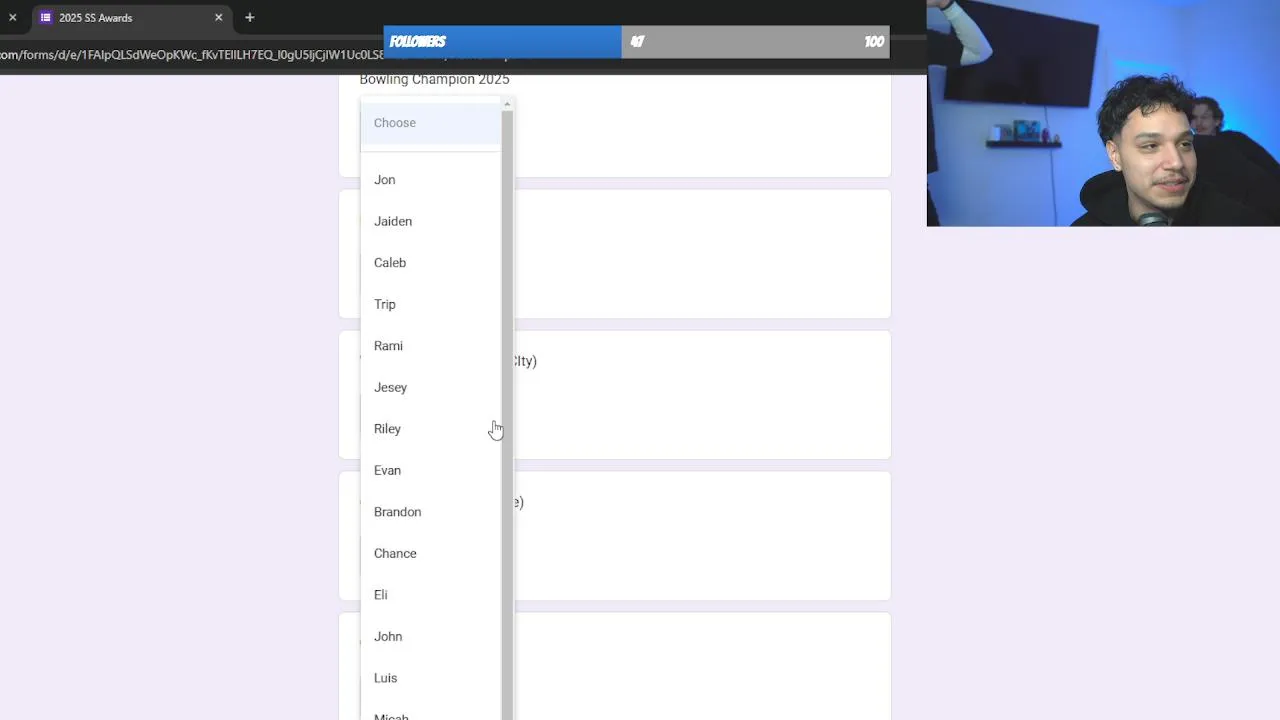
Task: Select Riley option
Action: (431, 429)
